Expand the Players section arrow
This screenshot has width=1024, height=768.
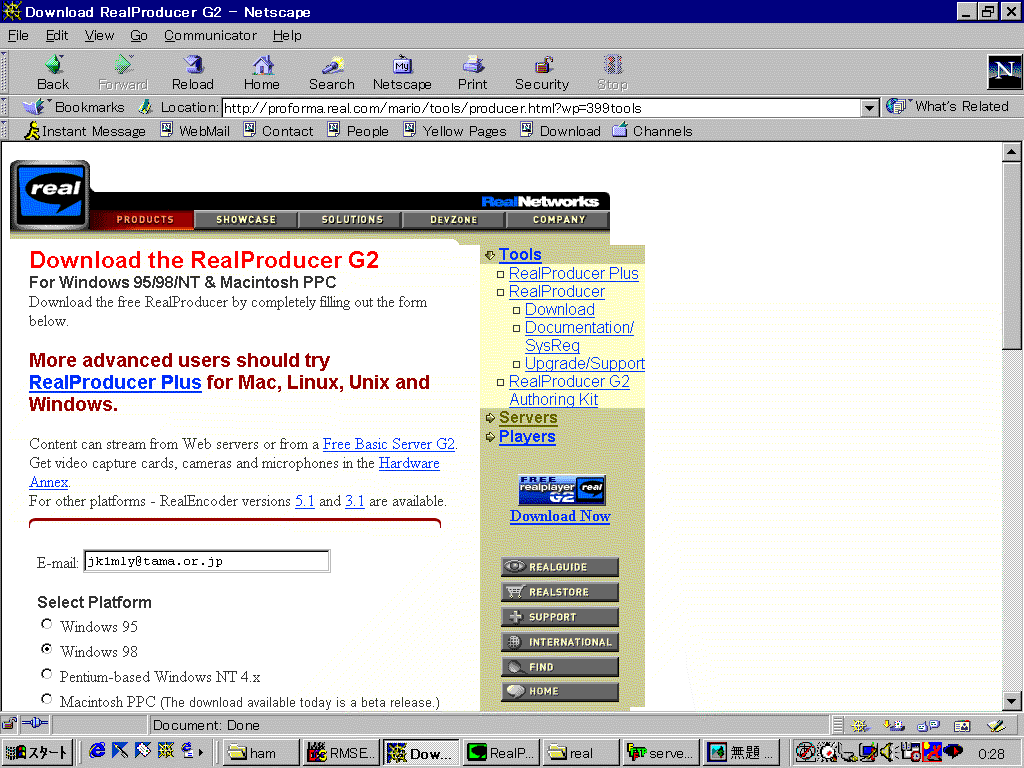[x=490, y=437]
